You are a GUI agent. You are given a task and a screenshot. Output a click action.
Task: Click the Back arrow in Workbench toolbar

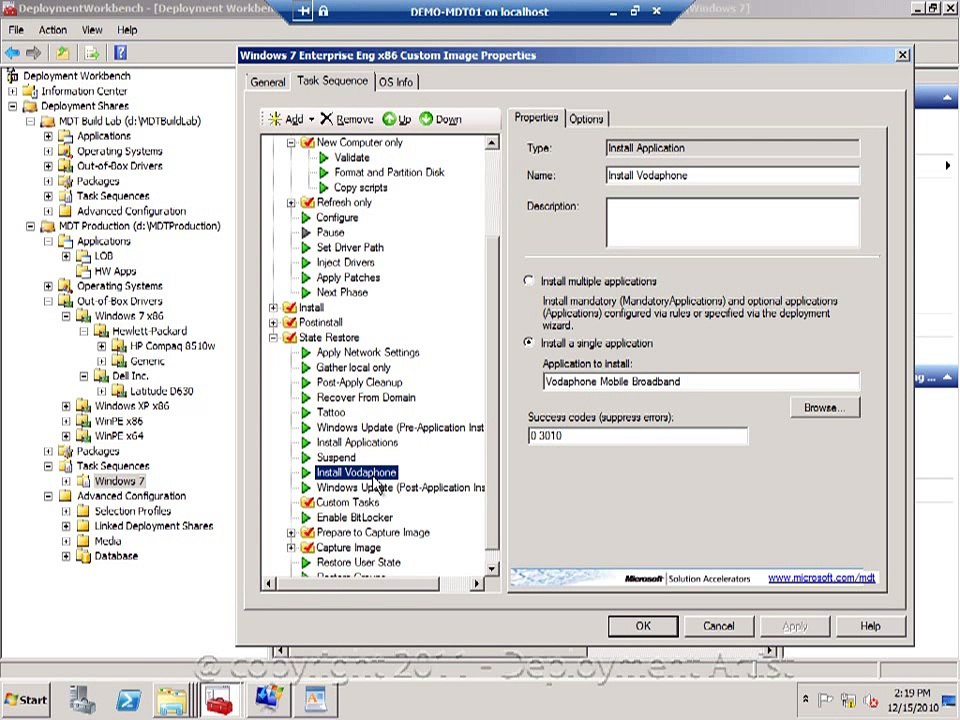tap(12, 53)
